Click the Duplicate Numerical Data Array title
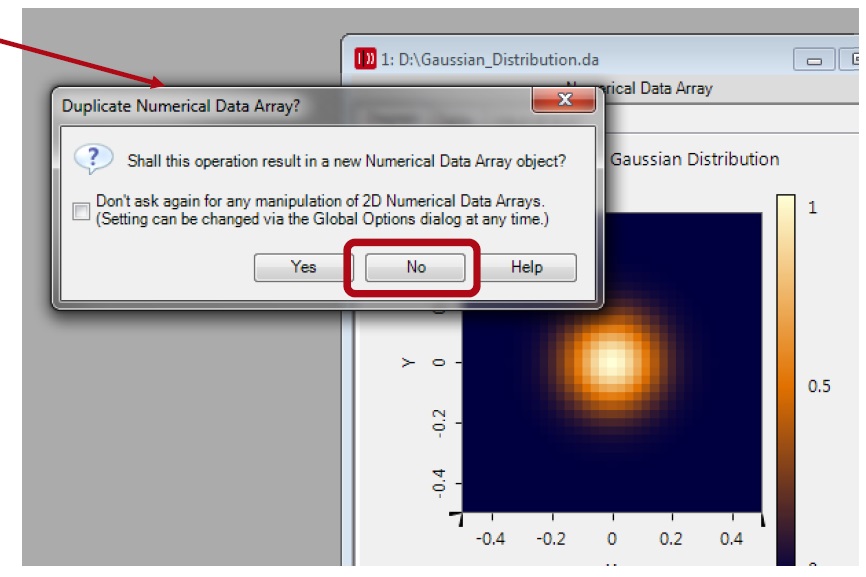 pyautogui.click(x=181, y=106)
